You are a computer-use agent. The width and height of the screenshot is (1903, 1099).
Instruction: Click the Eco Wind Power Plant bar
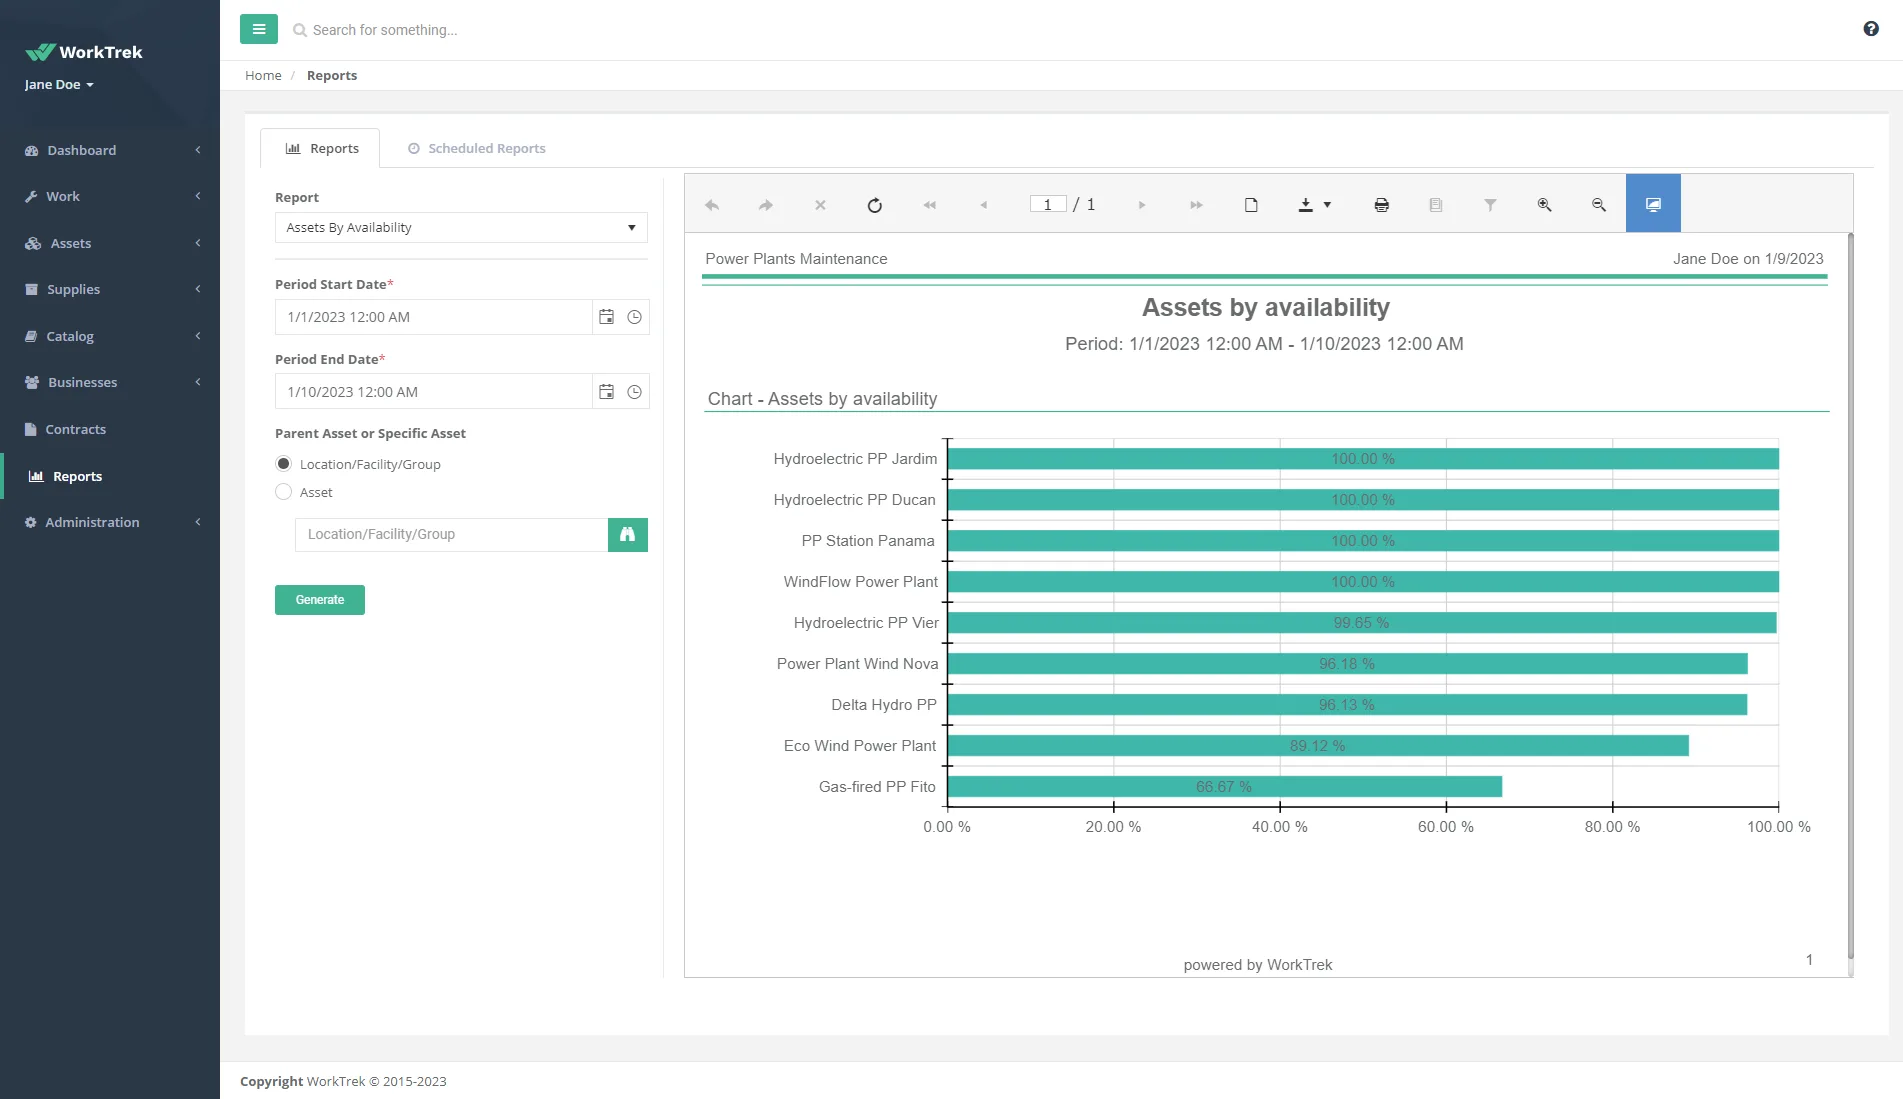pyautogui.click(x=1318, y=746)
